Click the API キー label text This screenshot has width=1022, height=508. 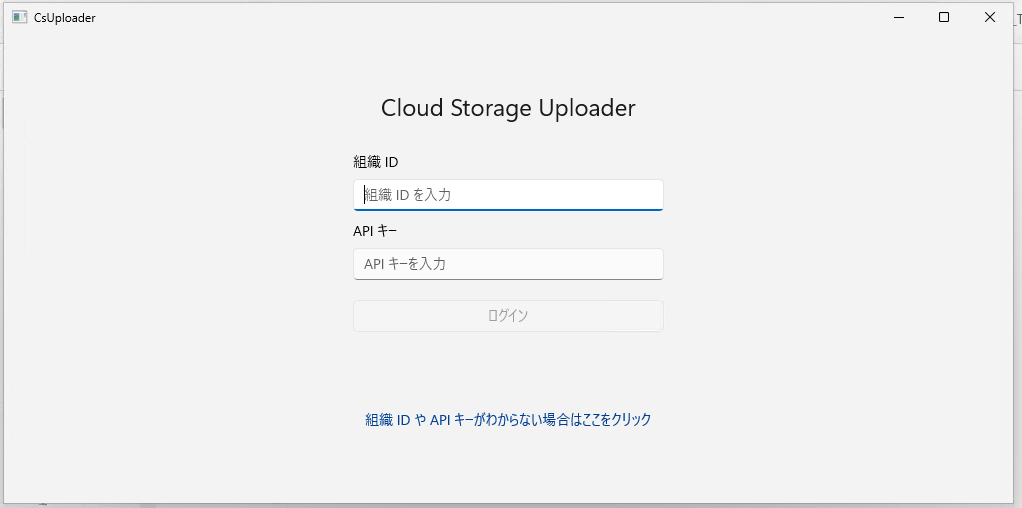click(375, 231)
